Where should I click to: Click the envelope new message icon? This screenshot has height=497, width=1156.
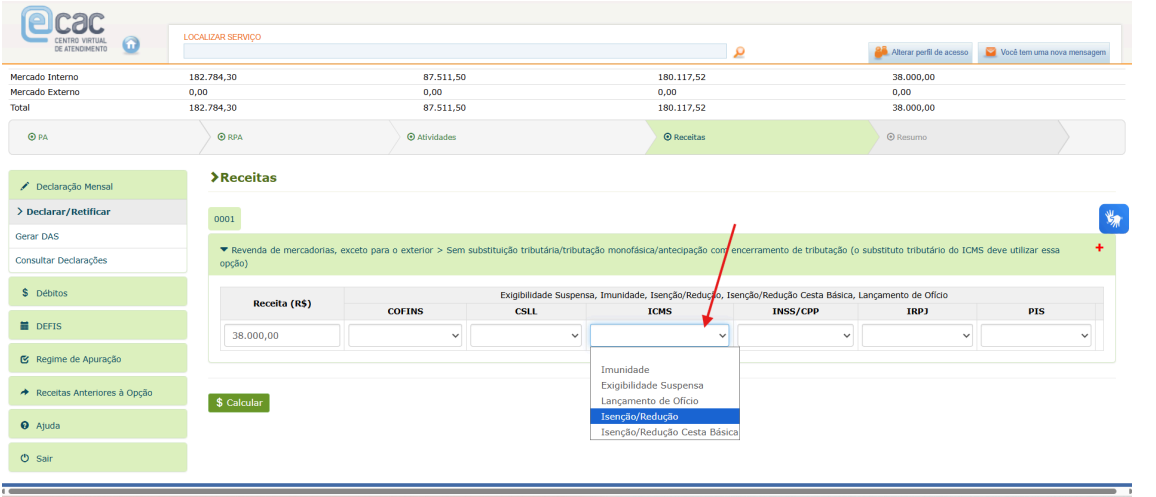990,52
